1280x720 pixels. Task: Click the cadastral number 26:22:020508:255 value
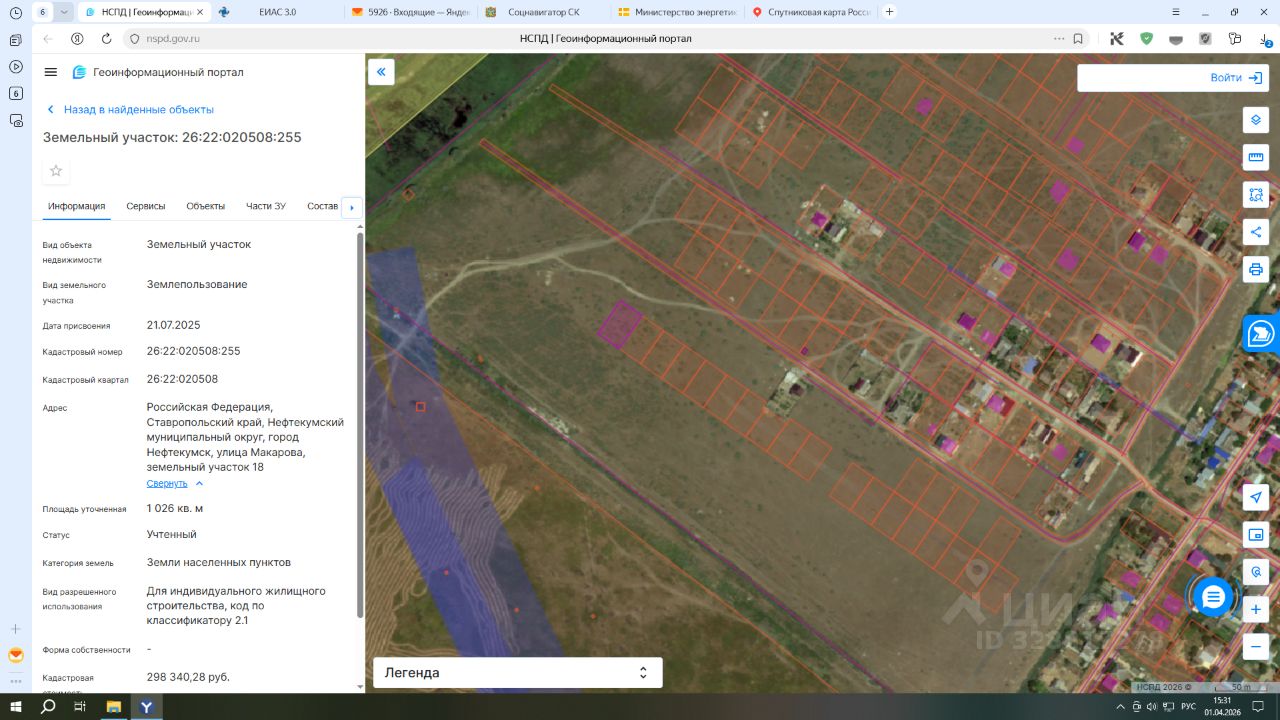point(193,351)
